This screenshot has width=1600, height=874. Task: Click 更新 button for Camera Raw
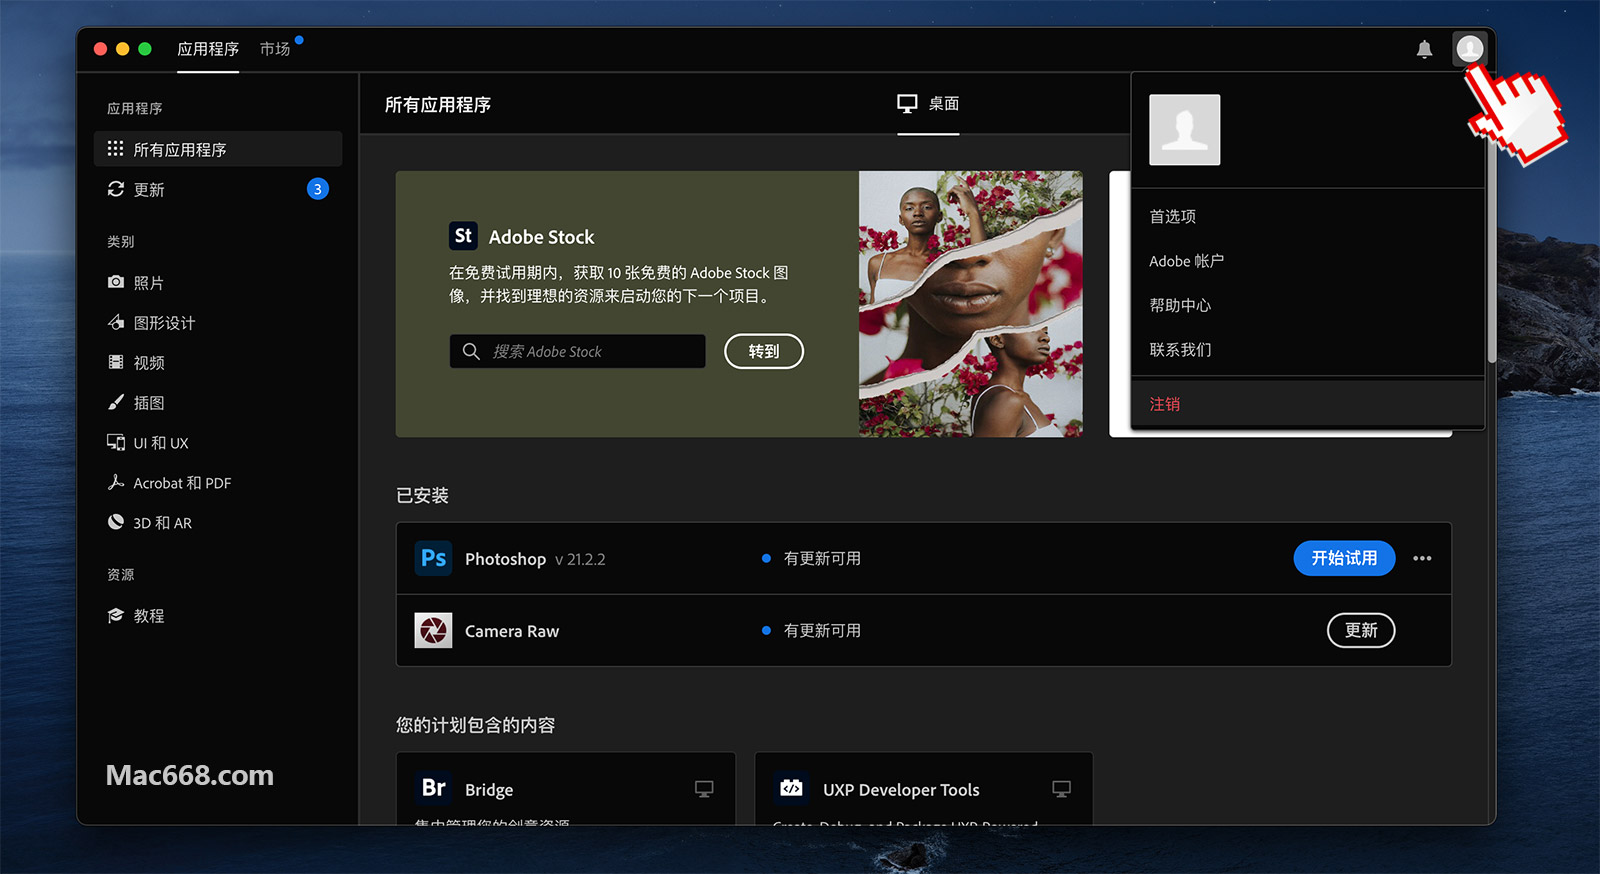(1361, 630)
